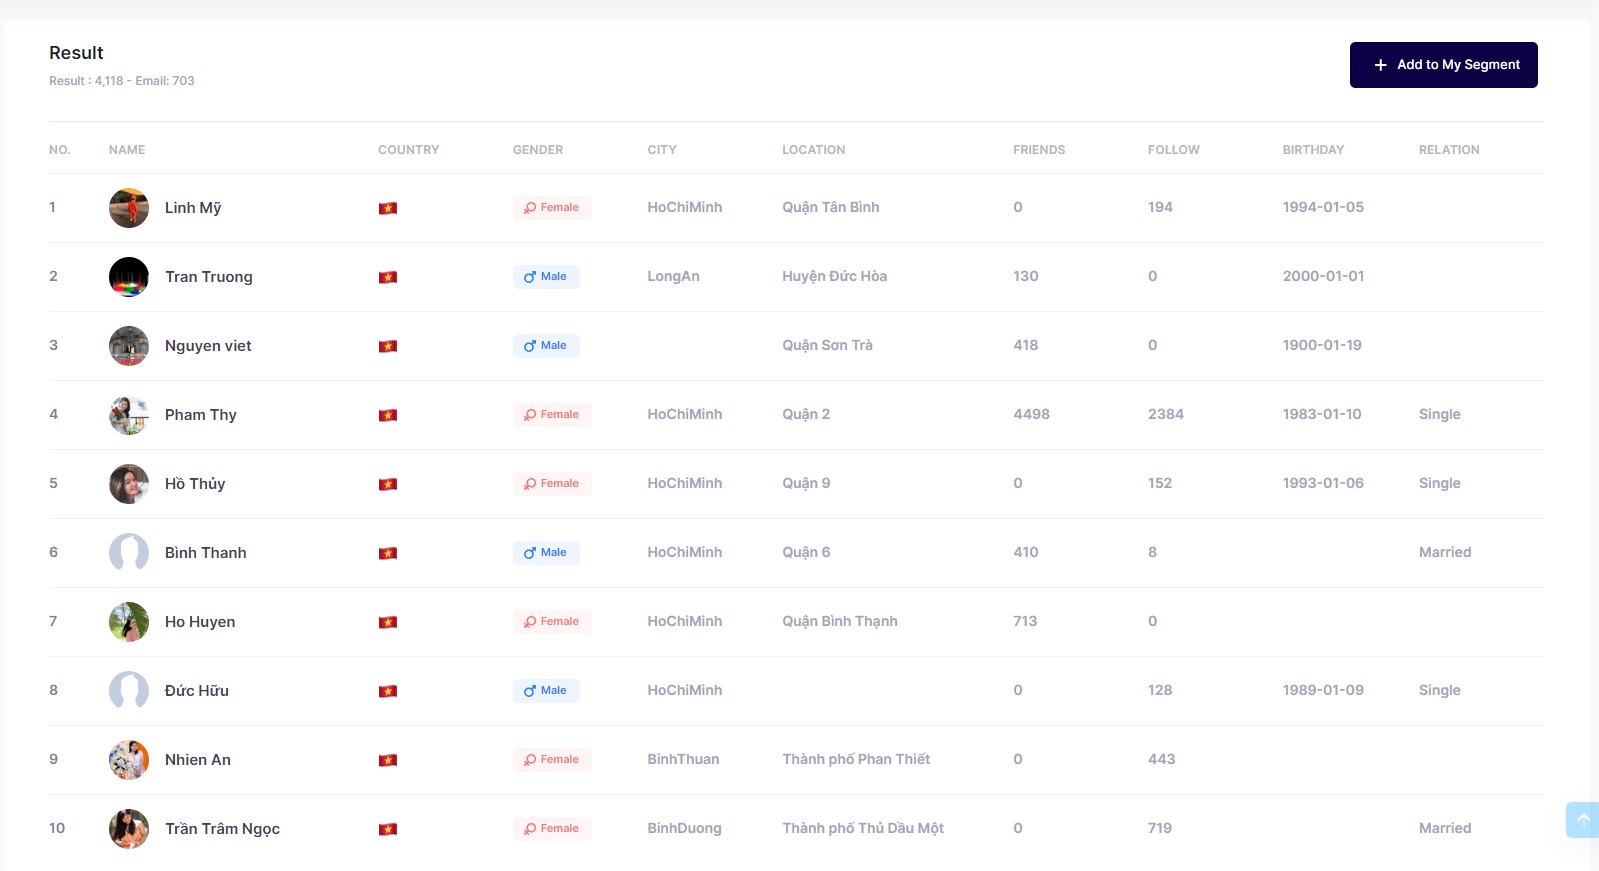Image resolution: width=1599 pixels, height=871 pixels.
Task: Click the result count text 4,118
Action: [x=109, y=81]
